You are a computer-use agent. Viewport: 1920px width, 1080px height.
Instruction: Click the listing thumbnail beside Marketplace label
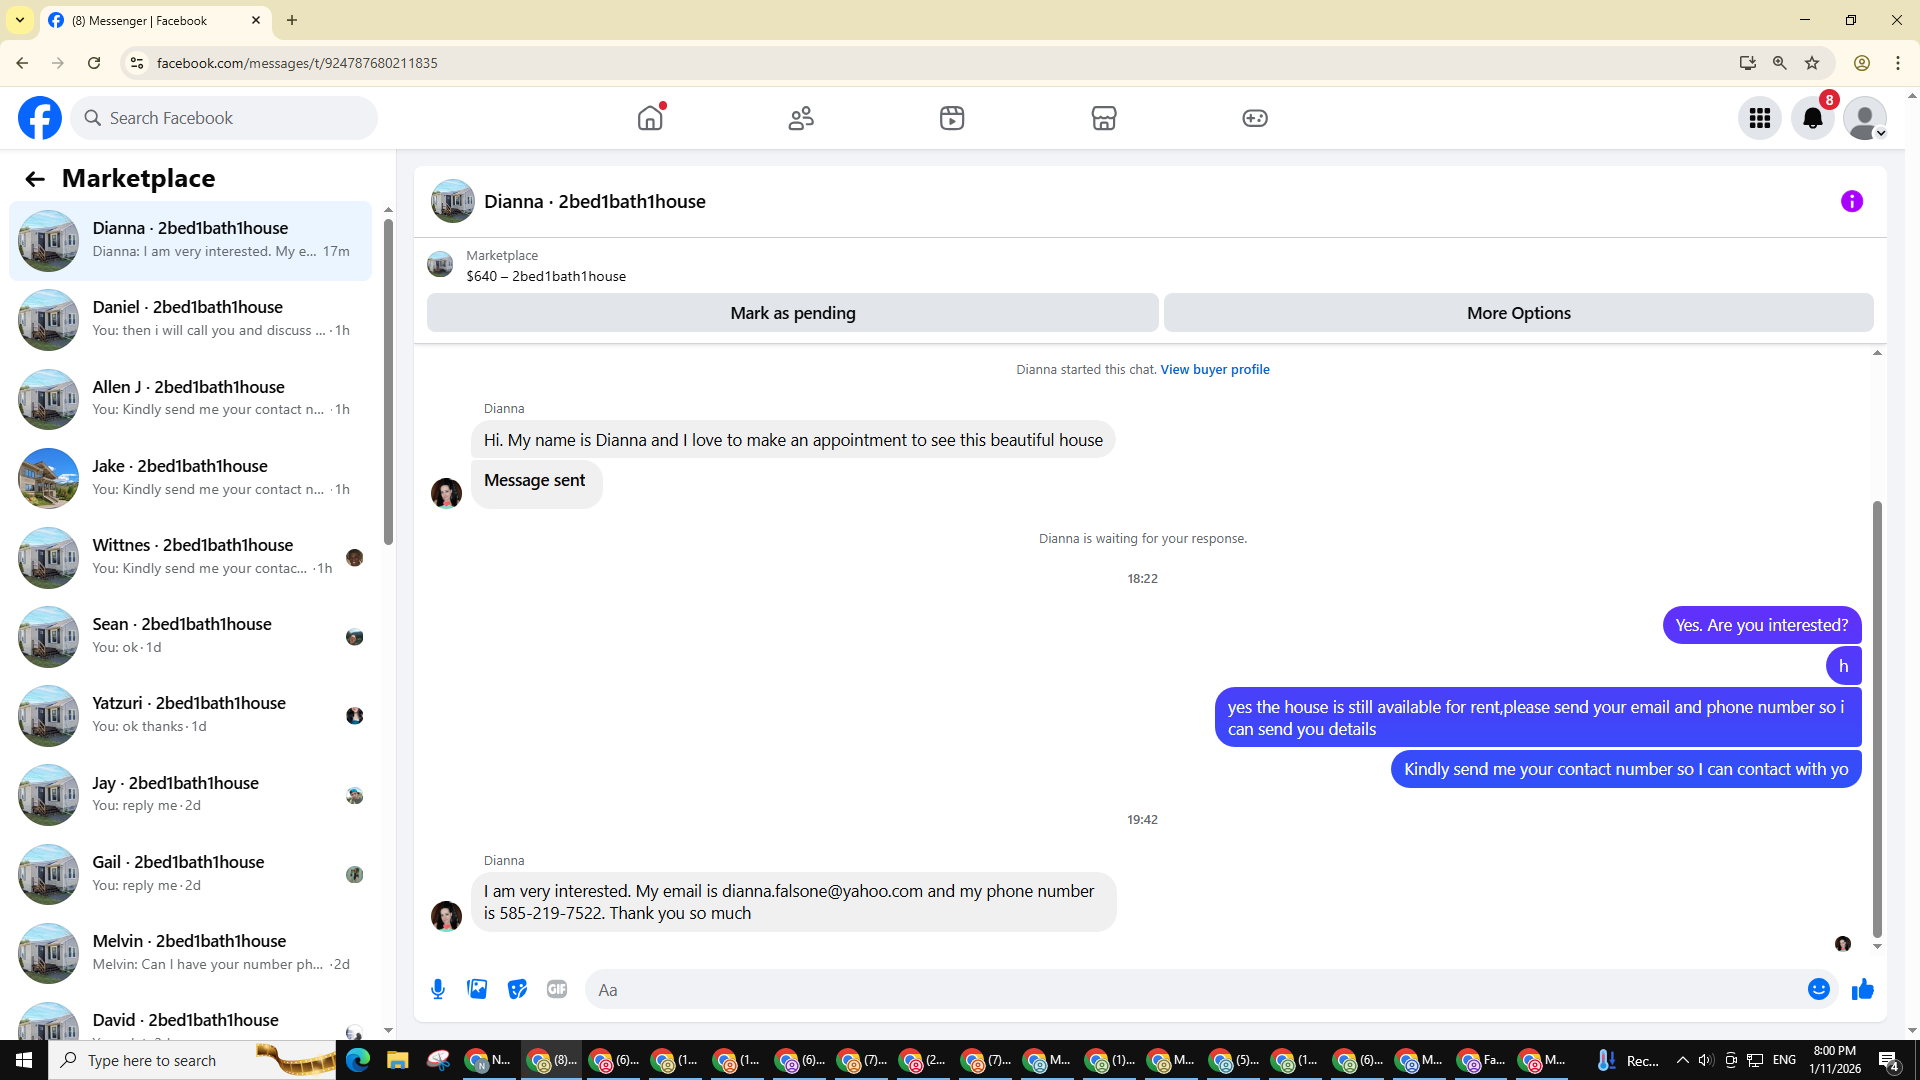point(440,265)
